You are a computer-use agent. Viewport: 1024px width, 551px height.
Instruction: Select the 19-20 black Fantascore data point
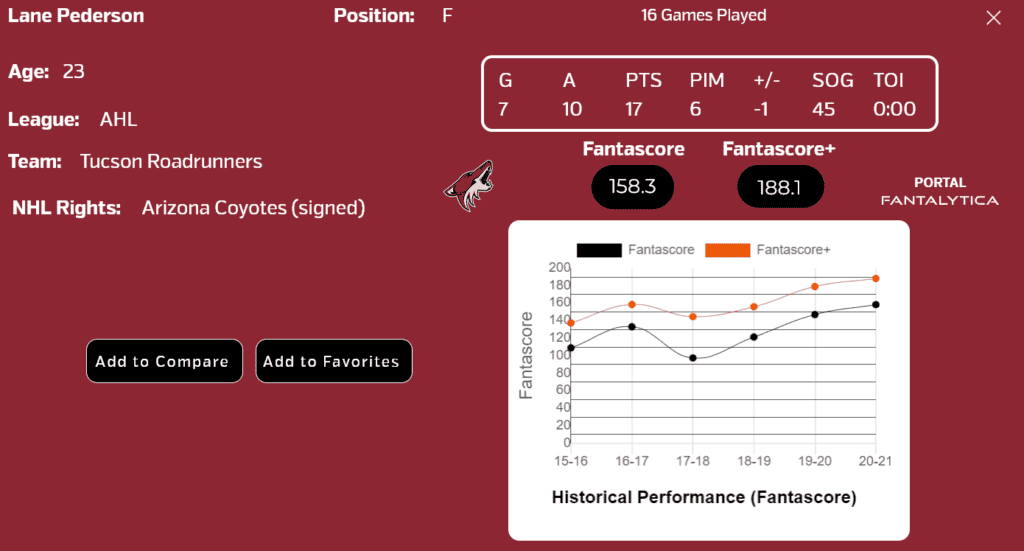815,315
